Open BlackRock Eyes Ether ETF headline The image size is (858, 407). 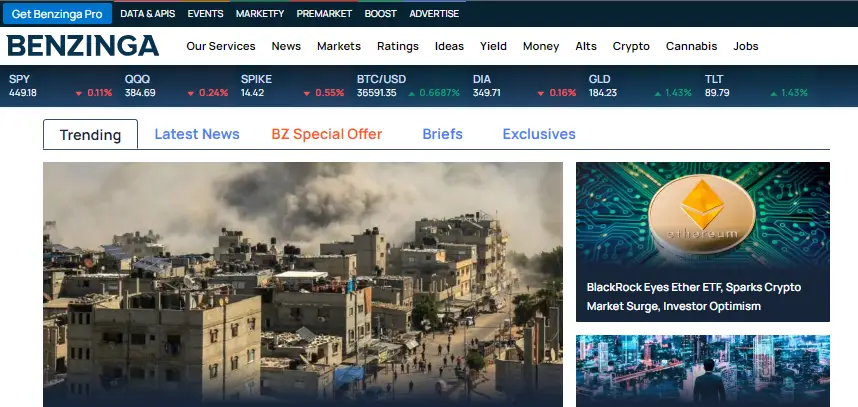click(x=694, y=296)
